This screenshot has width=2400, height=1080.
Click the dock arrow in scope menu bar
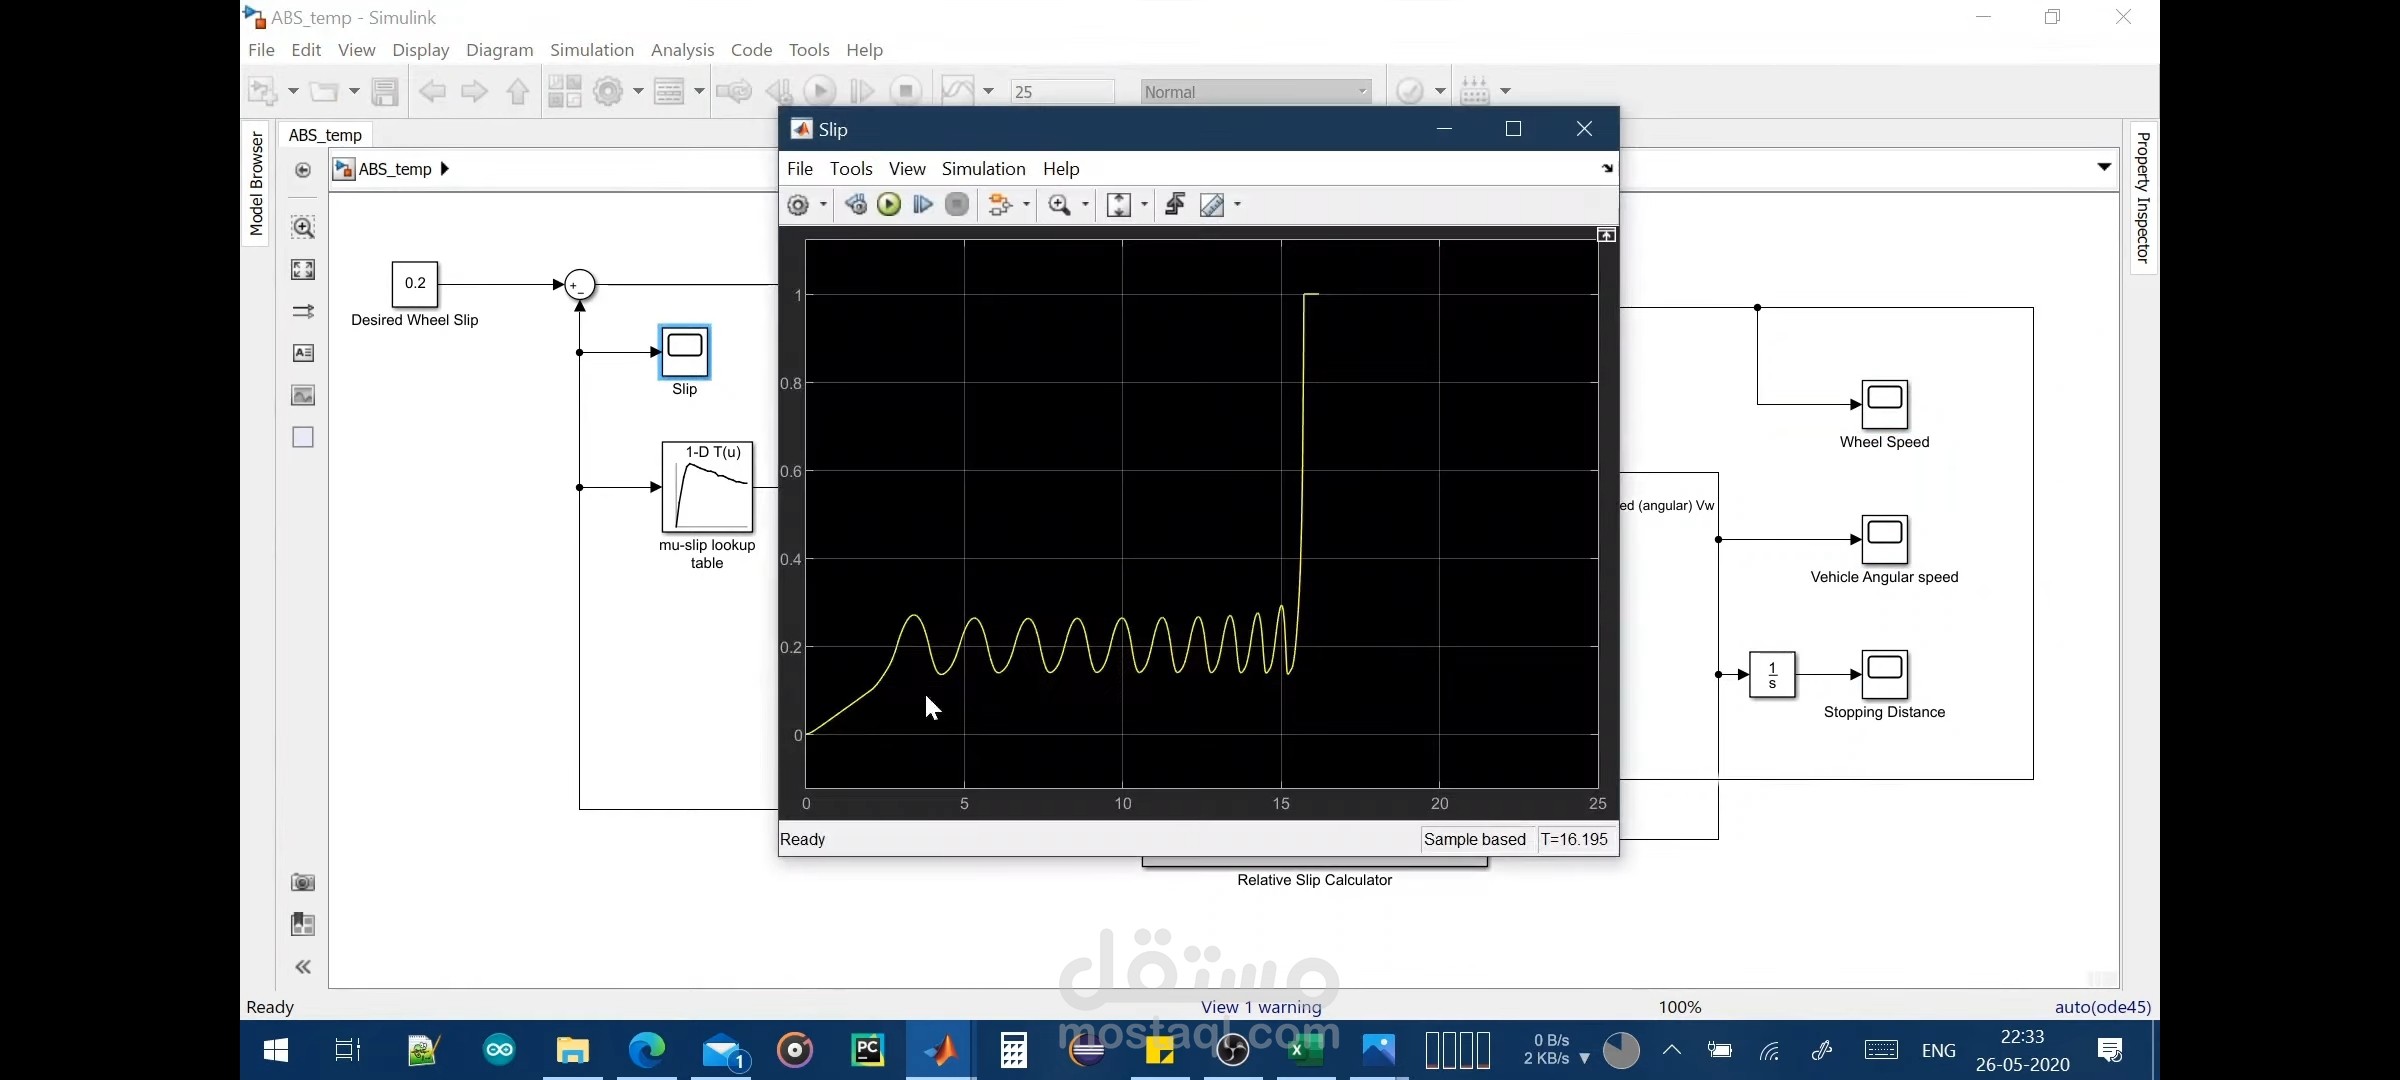coord(1607,168)
